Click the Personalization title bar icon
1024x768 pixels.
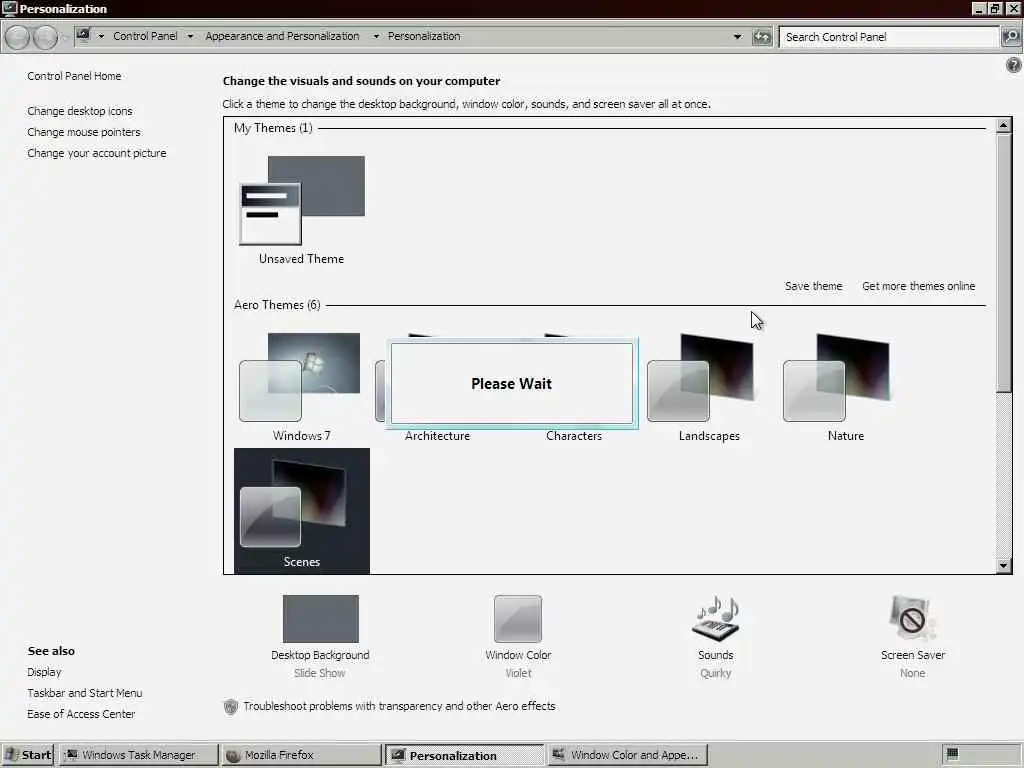click(x=9, y=8)
